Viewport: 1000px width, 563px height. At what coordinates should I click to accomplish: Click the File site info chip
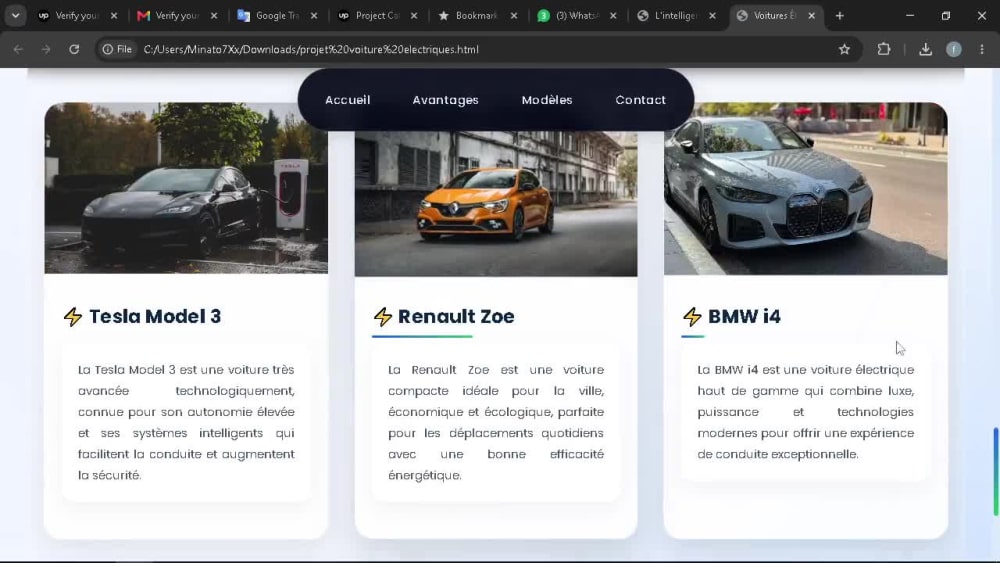(x=117, y=49)
